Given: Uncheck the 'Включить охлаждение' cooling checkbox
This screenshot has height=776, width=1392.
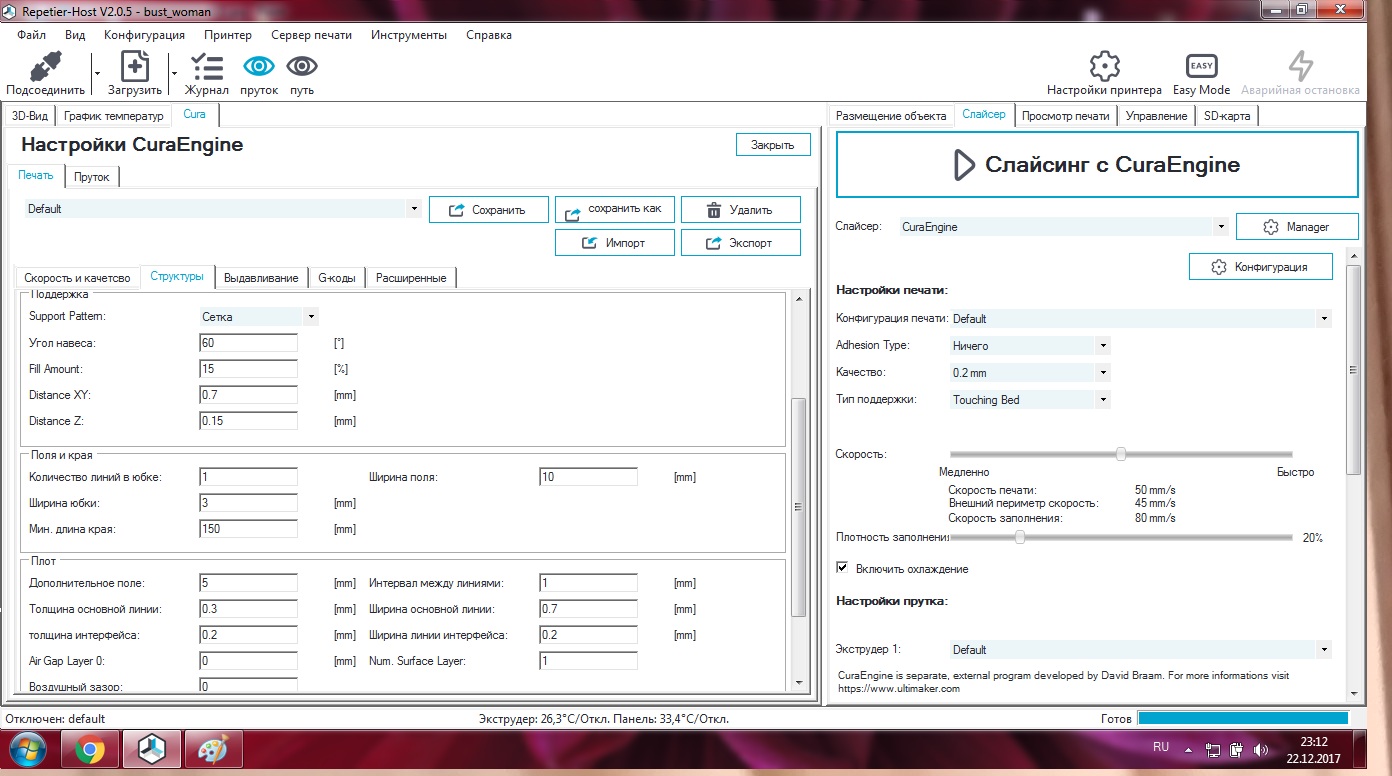Looking at the screenshot, I should (x=842, y=568).
